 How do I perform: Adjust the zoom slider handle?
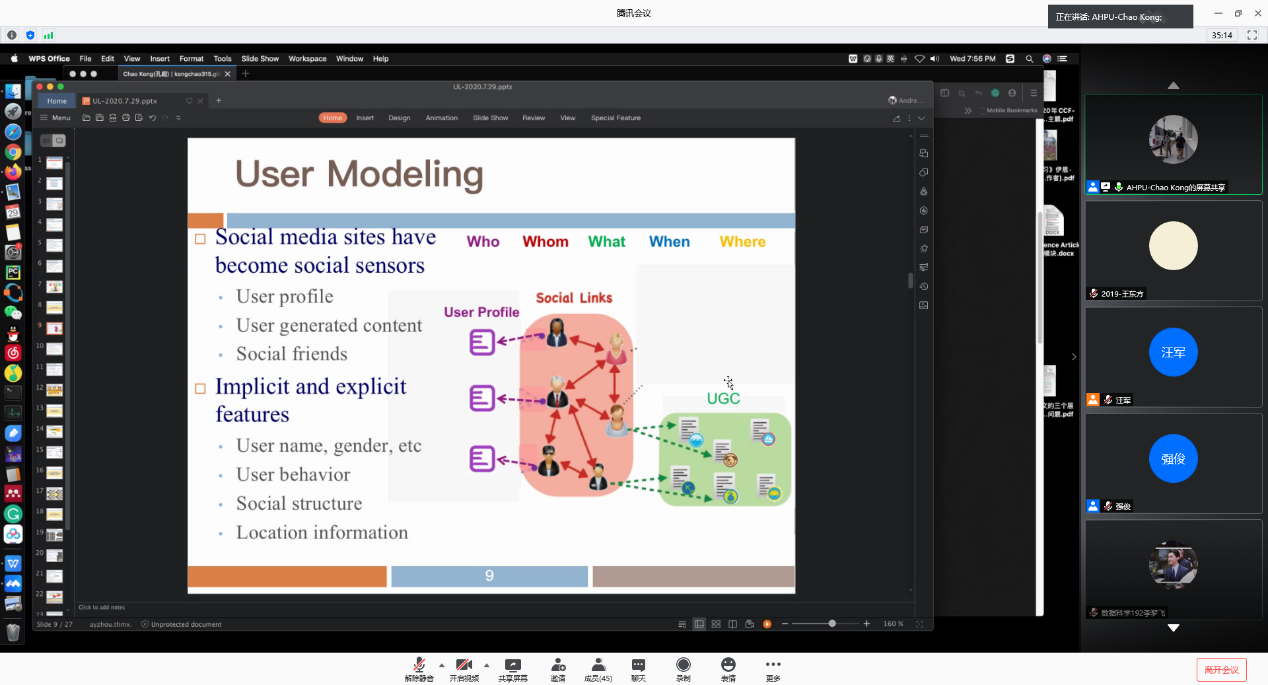tap(832, 624)
